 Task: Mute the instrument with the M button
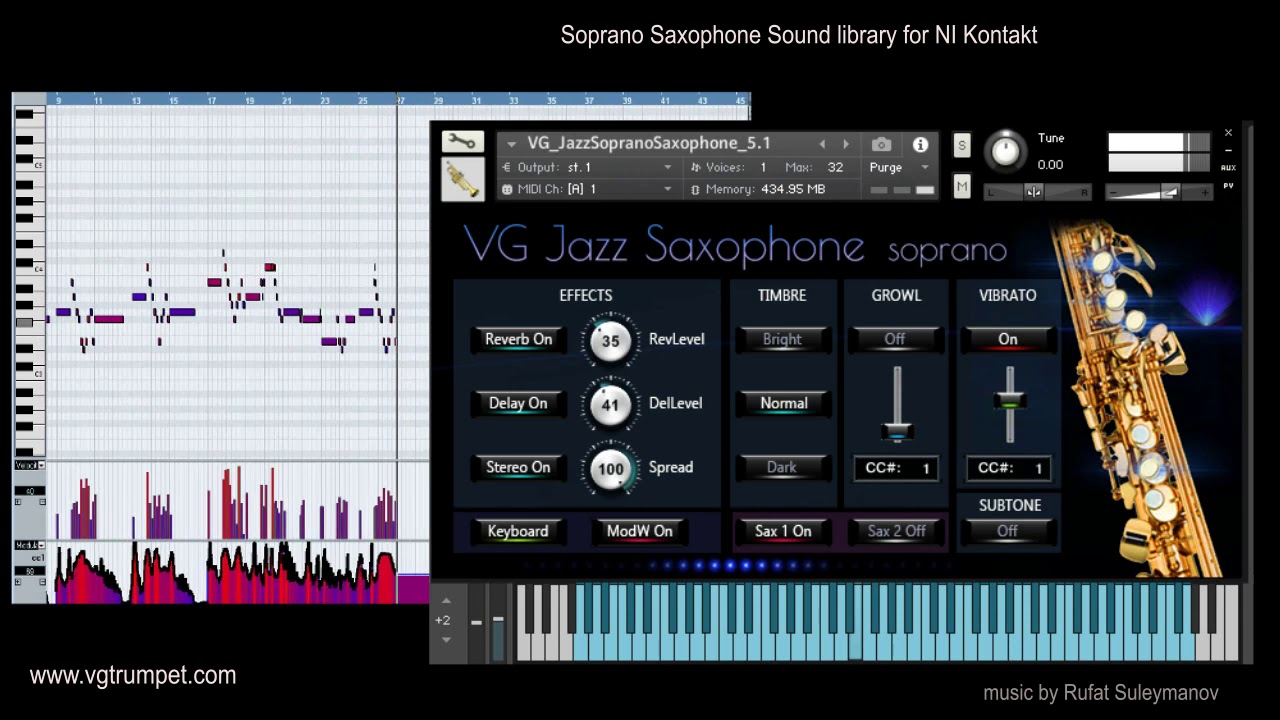click(x=962, y=186)
